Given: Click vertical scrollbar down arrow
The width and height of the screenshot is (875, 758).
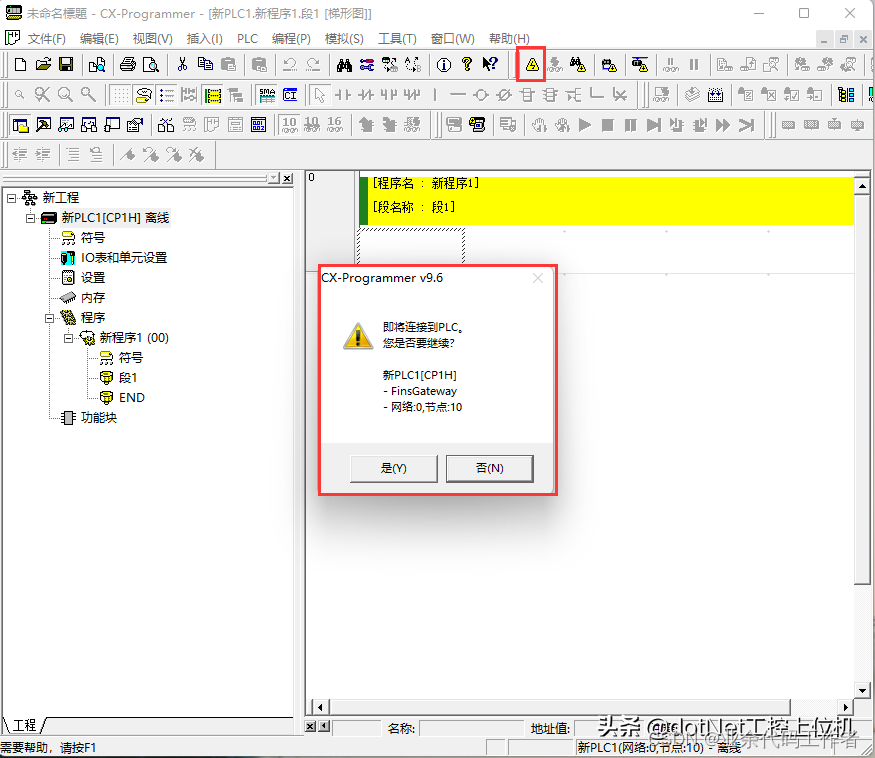Looking at the screenshot, I should click(x=862, y=690).
